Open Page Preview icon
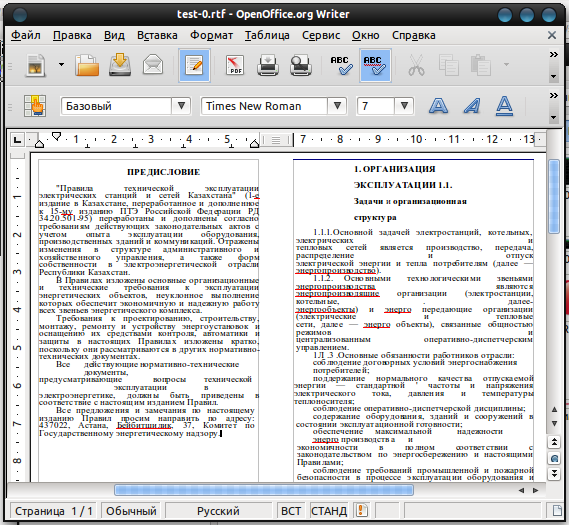The image size is (569, 525). (300, 65)
